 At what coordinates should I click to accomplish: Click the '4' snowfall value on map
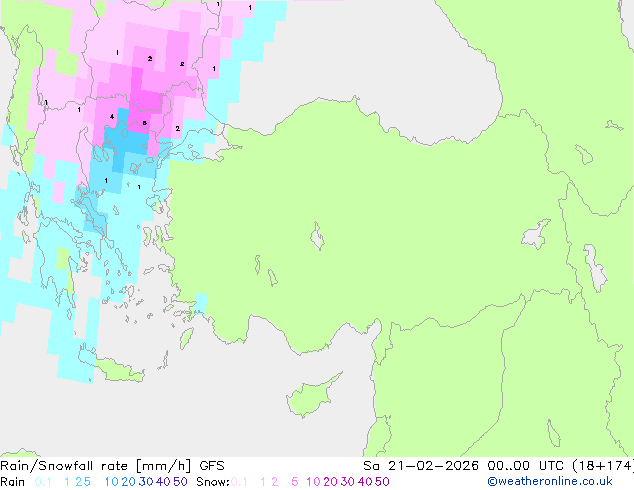[112, 117]
